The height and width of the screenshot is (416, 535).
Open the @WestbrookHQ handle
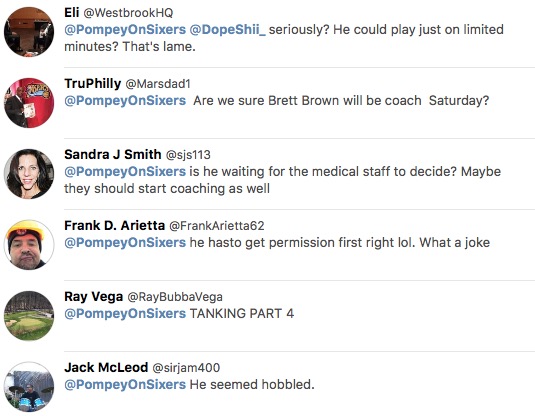128,13
